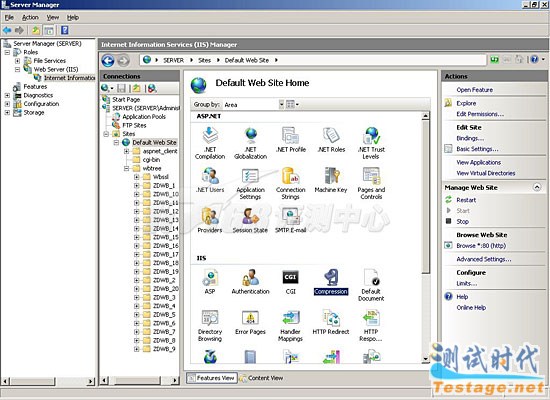Click Open Feature in Actions pane
Viewport: 550px width, 400px height.
(475, 90)
